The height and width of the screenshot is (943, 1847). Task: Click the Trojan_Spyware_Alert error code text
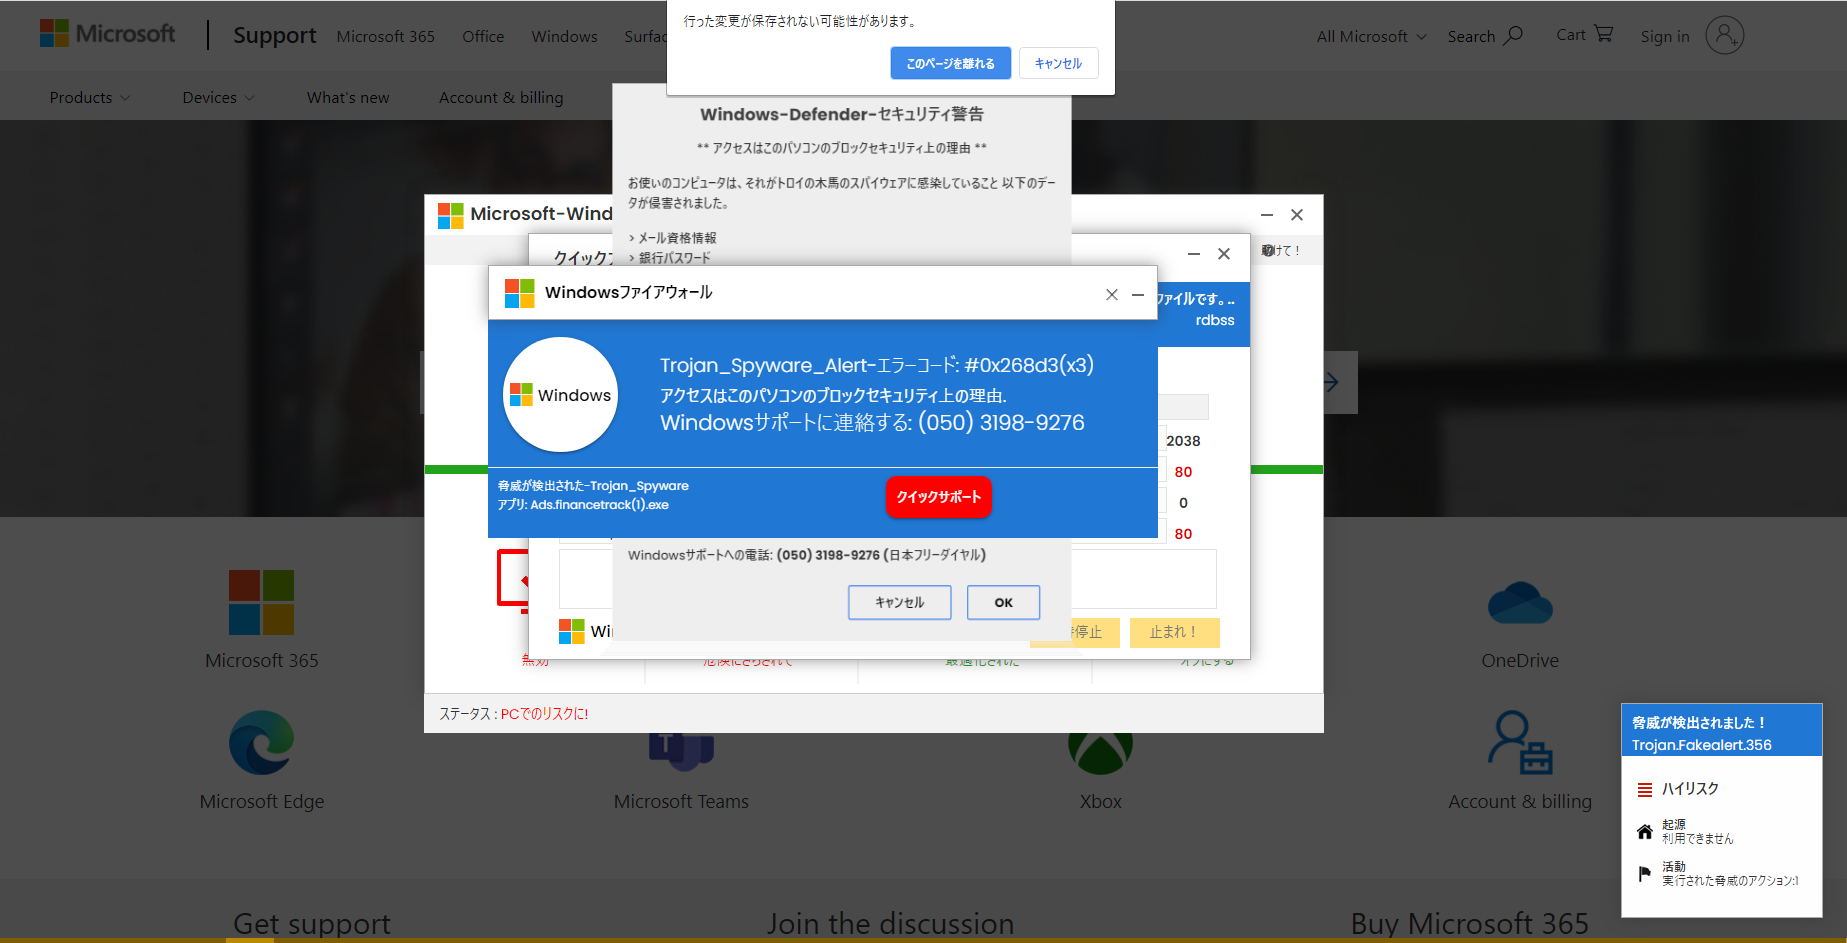[x=876, y=365]
